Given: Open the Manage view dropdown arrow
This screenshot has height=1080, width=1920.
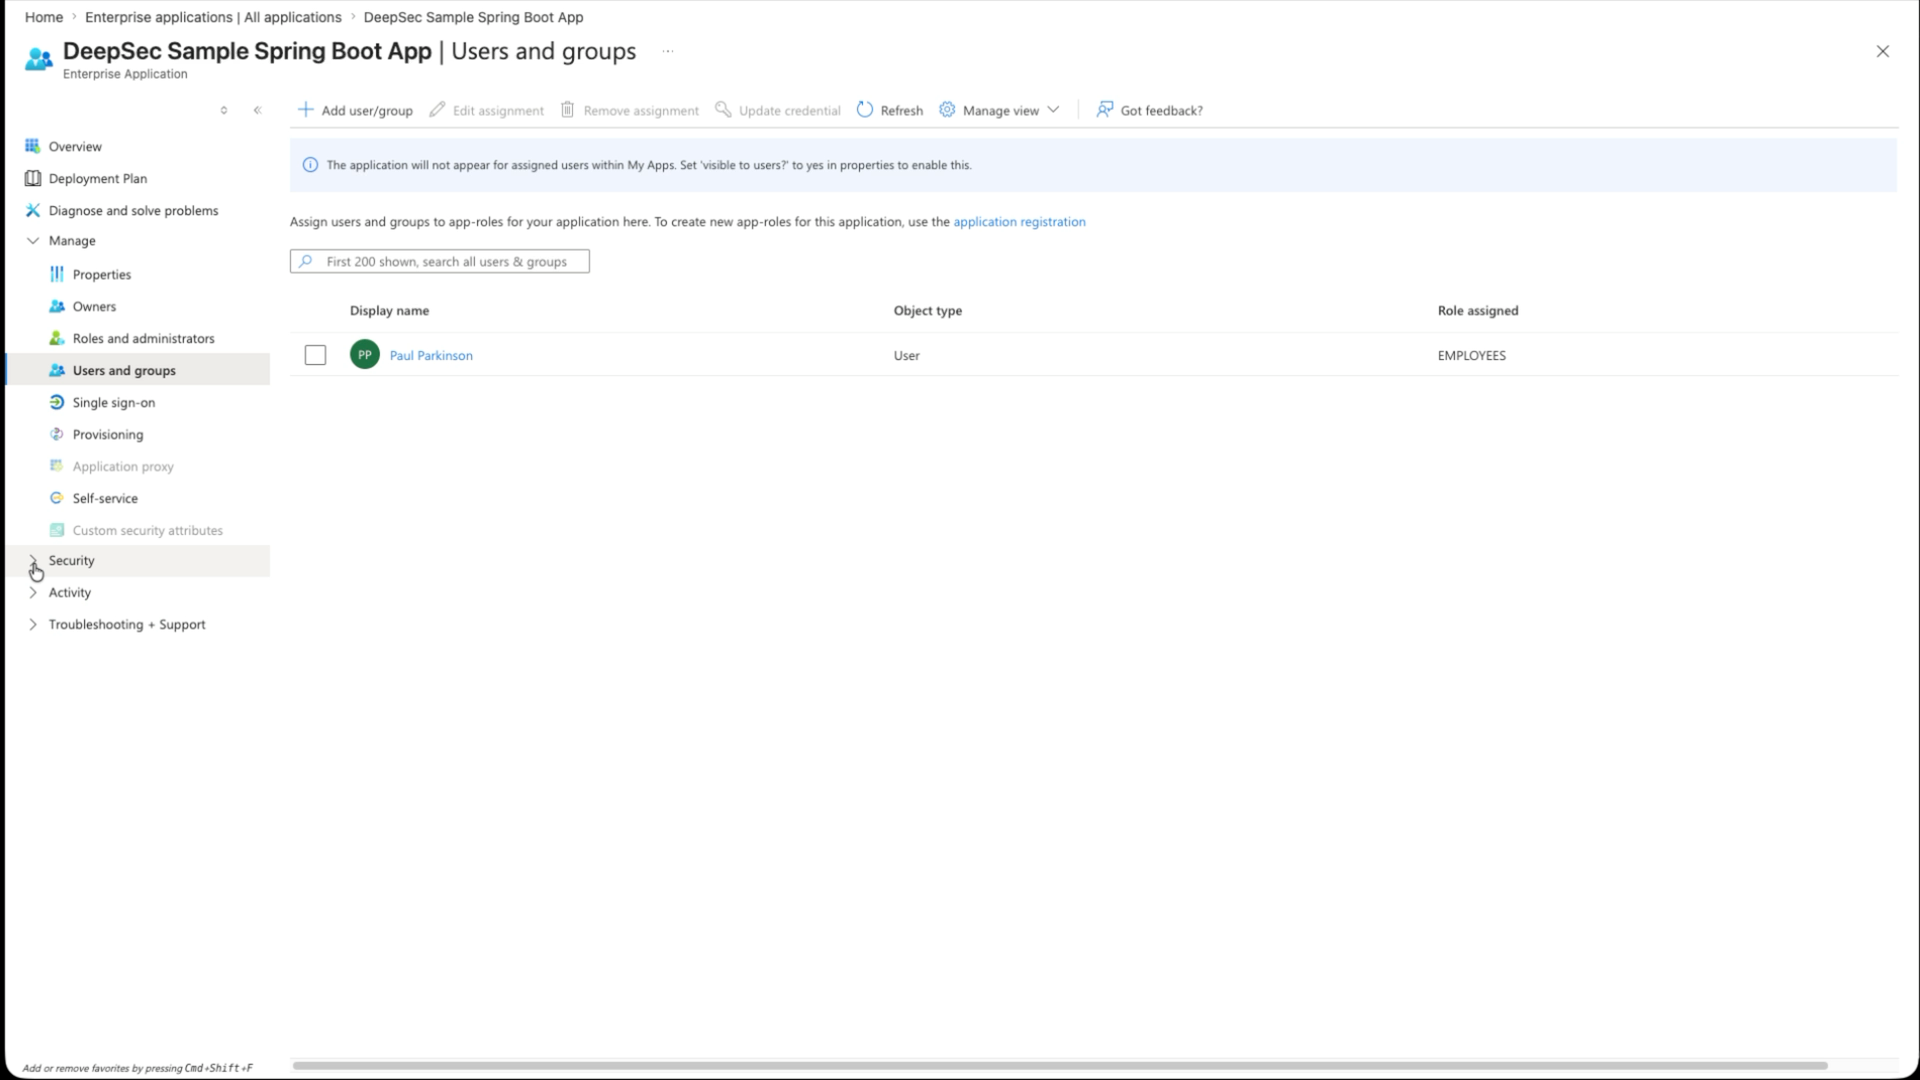Looking at the screenshot, I should point(1053,110).
